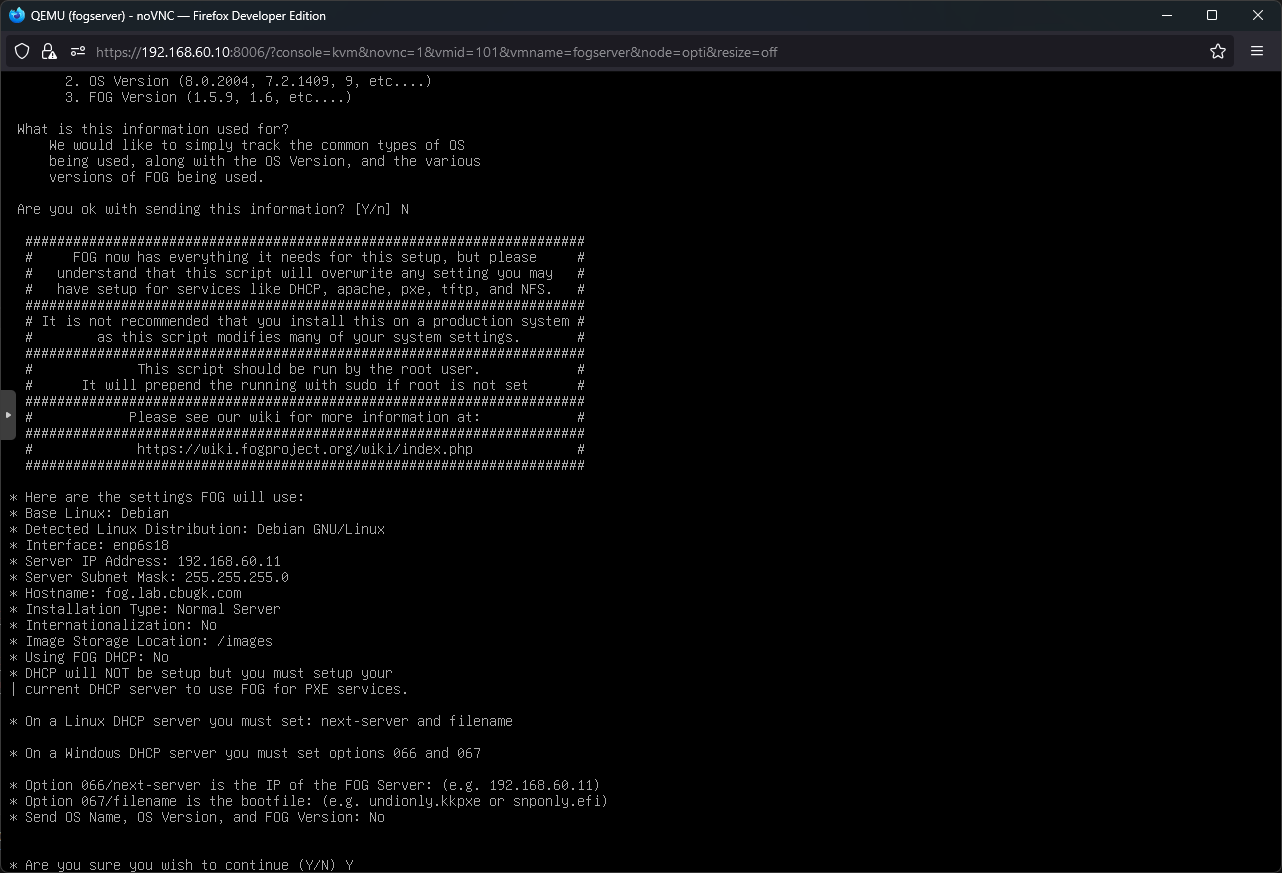Click 'Base Linux: Debian' line
The image size is (1282, 873).
pyautogui.click(x=89, y=513)
